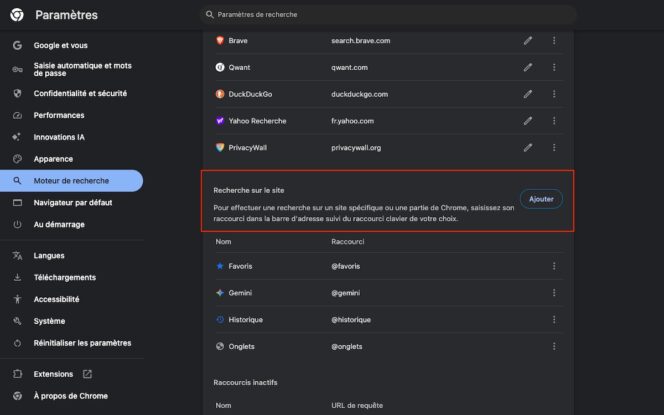Click the search field Paramètres de recherche
This screenshot has height=415, width=664.
pos(388,14)
